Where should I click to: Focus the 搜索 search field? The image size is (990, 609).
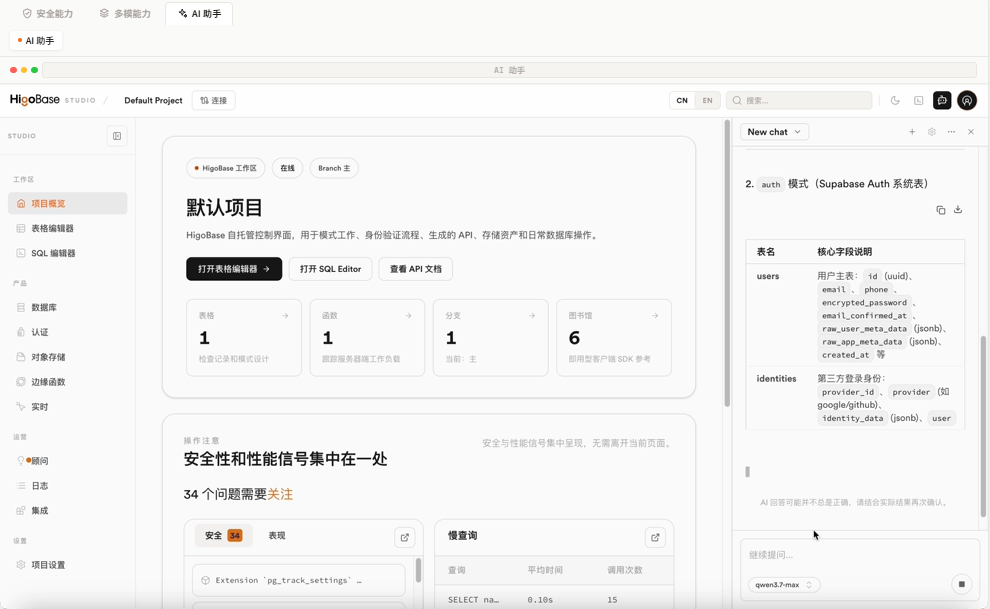tap(799, 100)
